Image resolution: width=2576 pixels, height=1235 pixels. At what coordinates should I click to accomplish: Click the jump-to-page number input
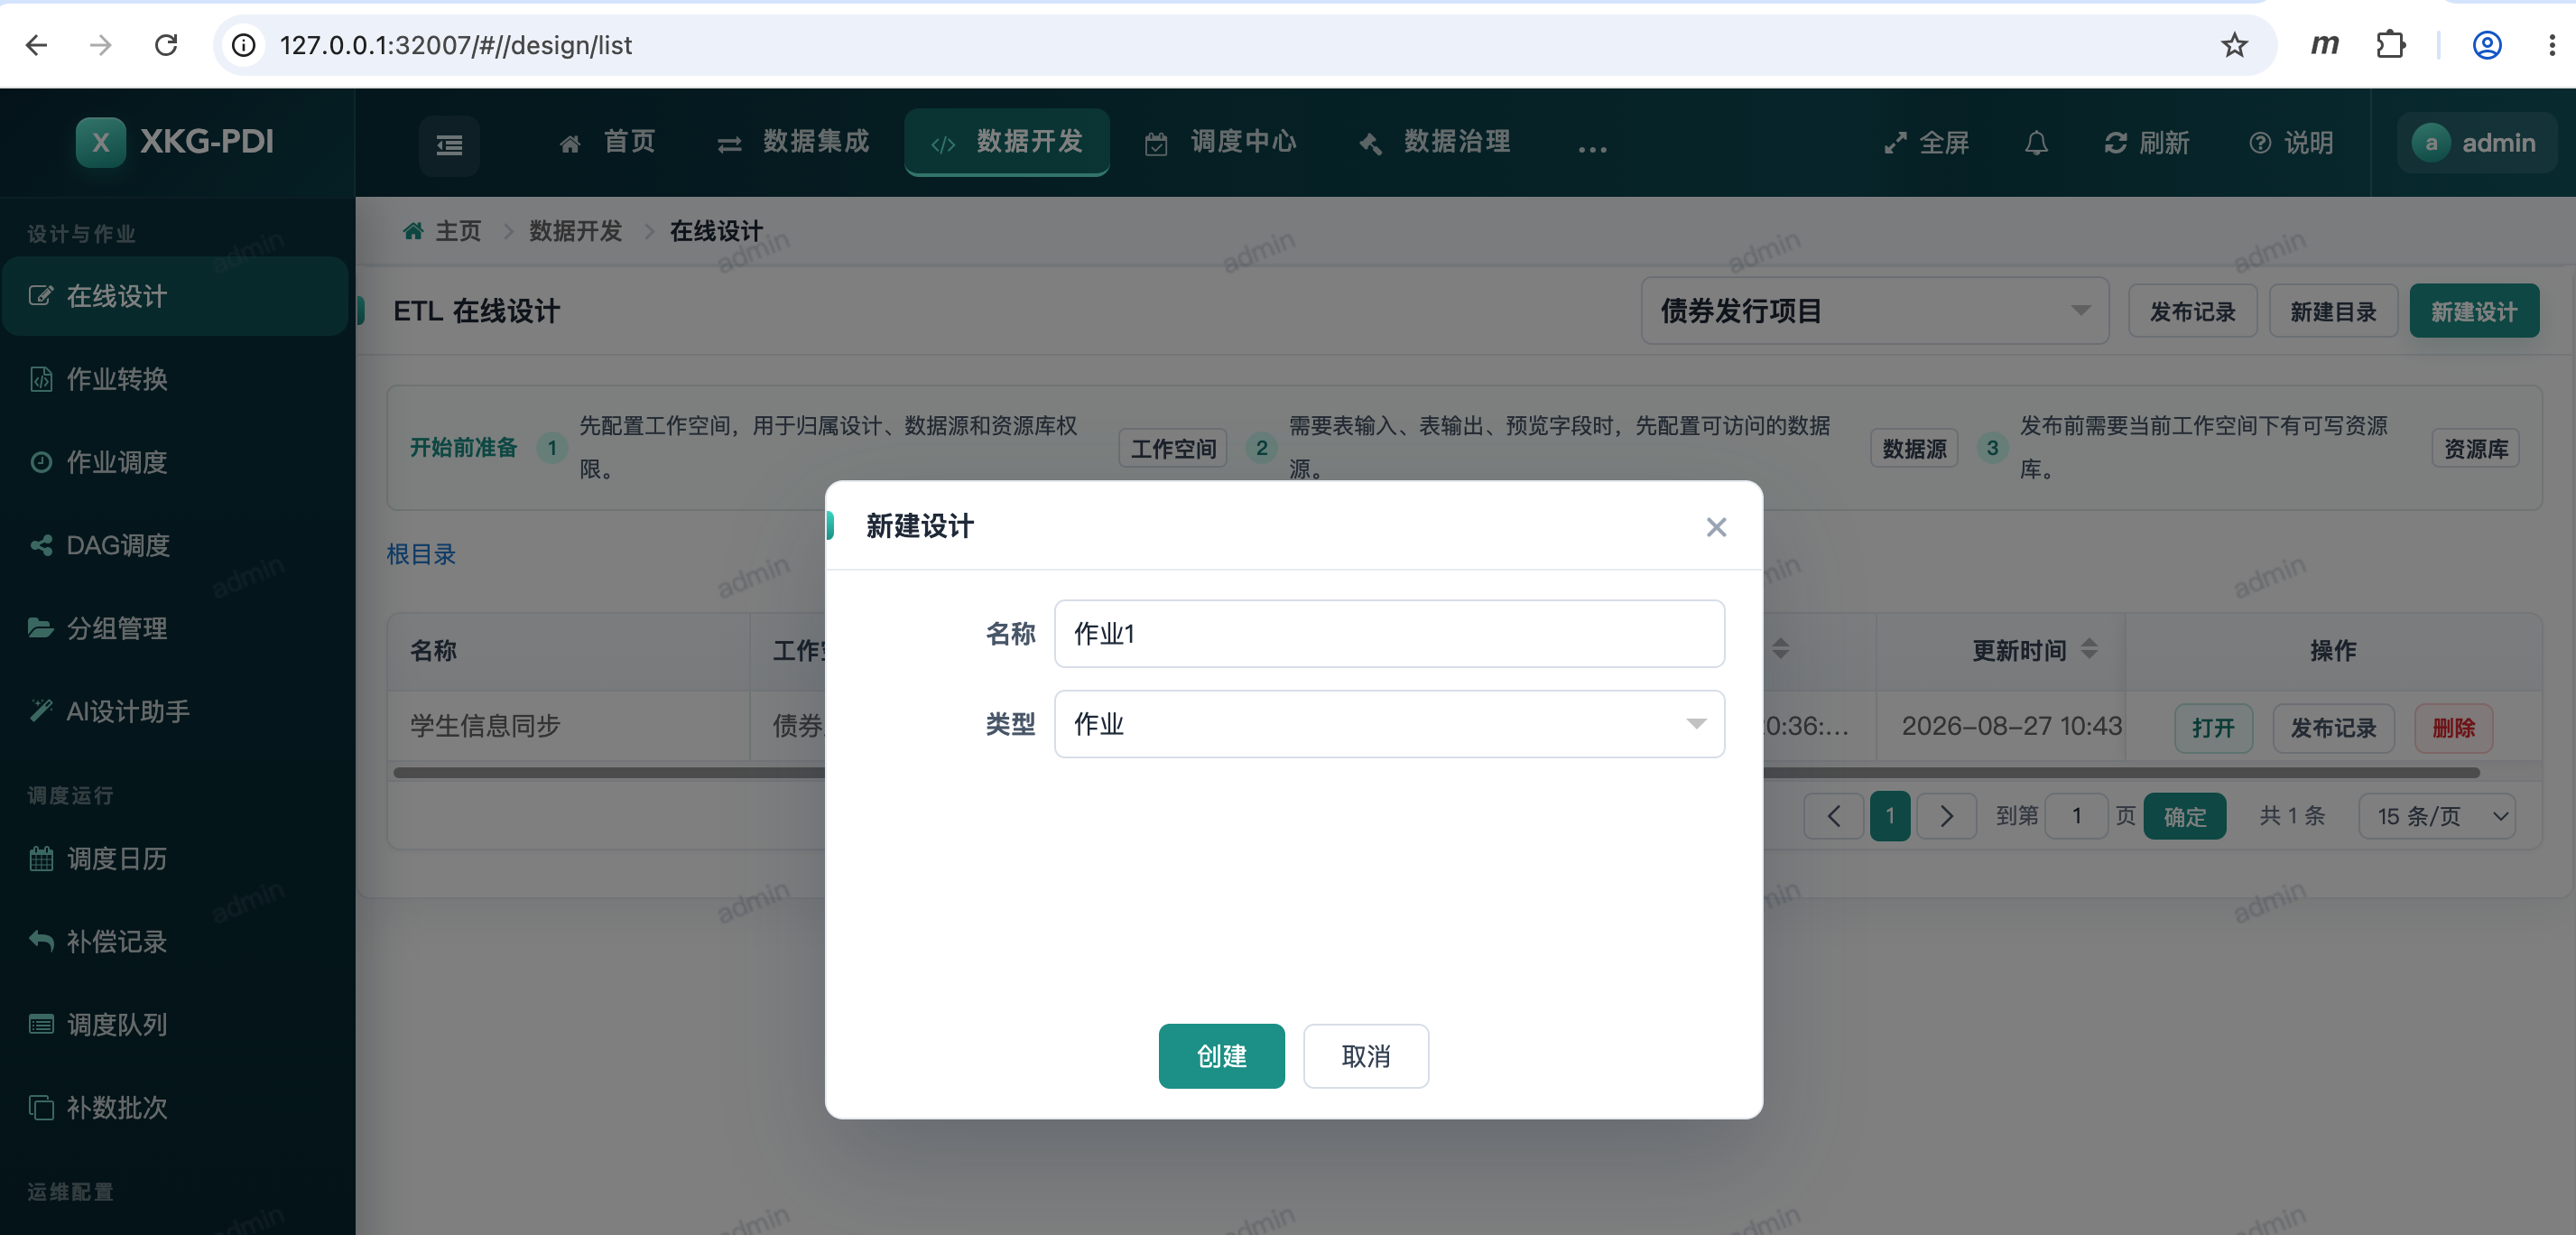[2076, 816]
